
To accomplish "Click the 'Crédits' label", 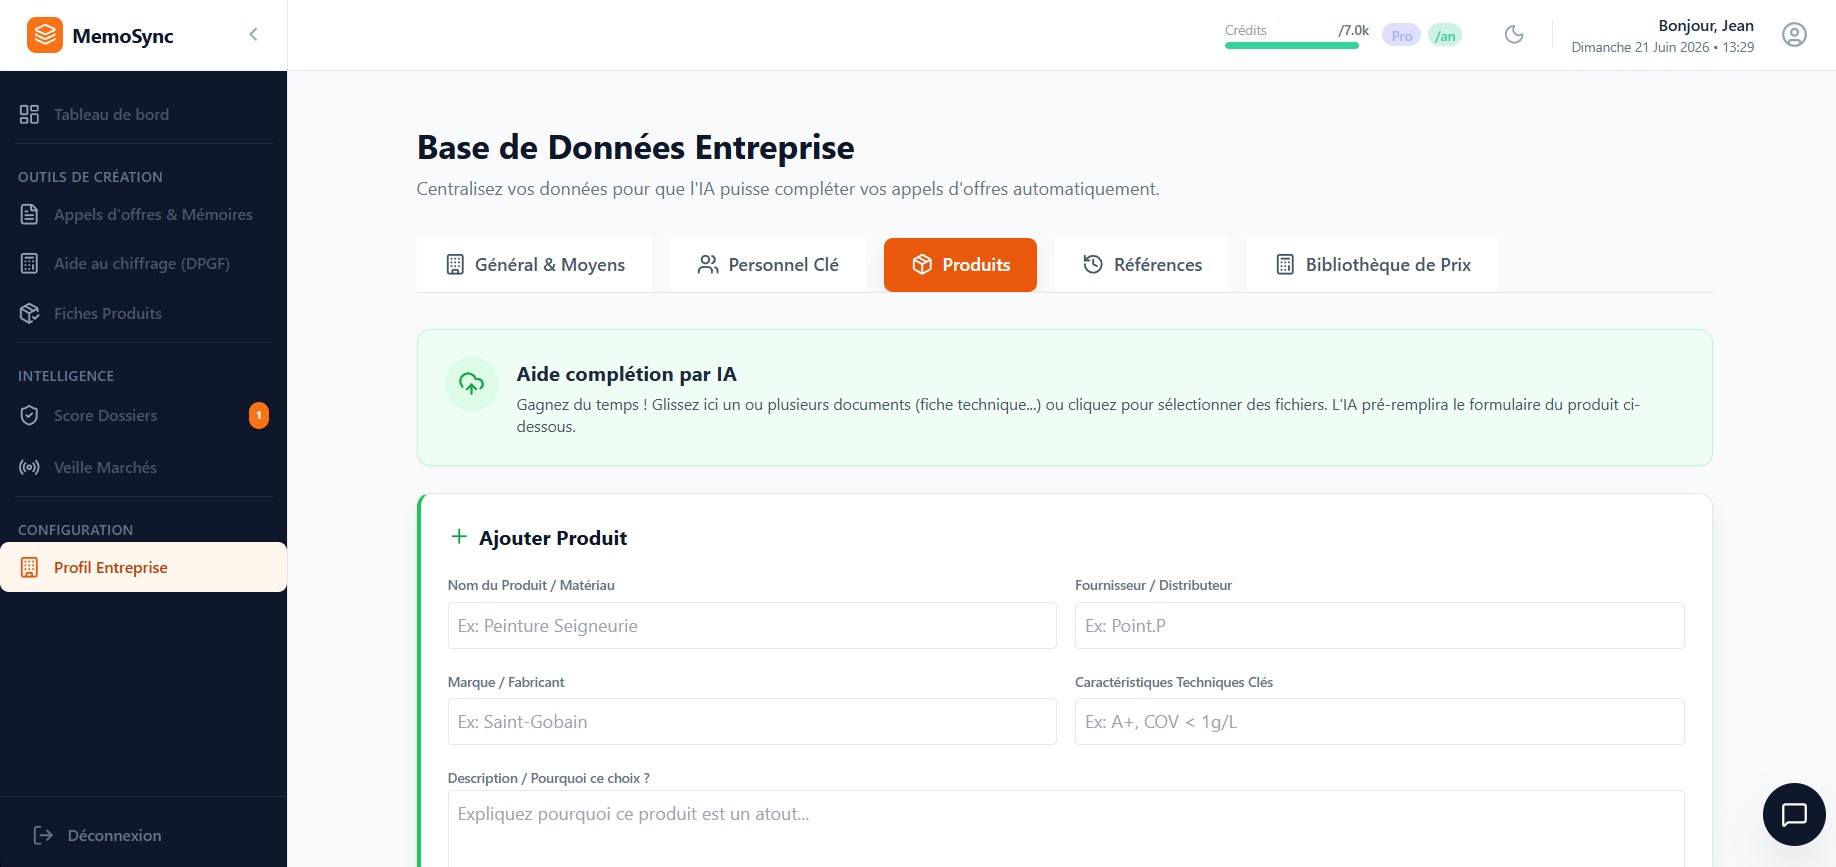I will pos(1246,30).
